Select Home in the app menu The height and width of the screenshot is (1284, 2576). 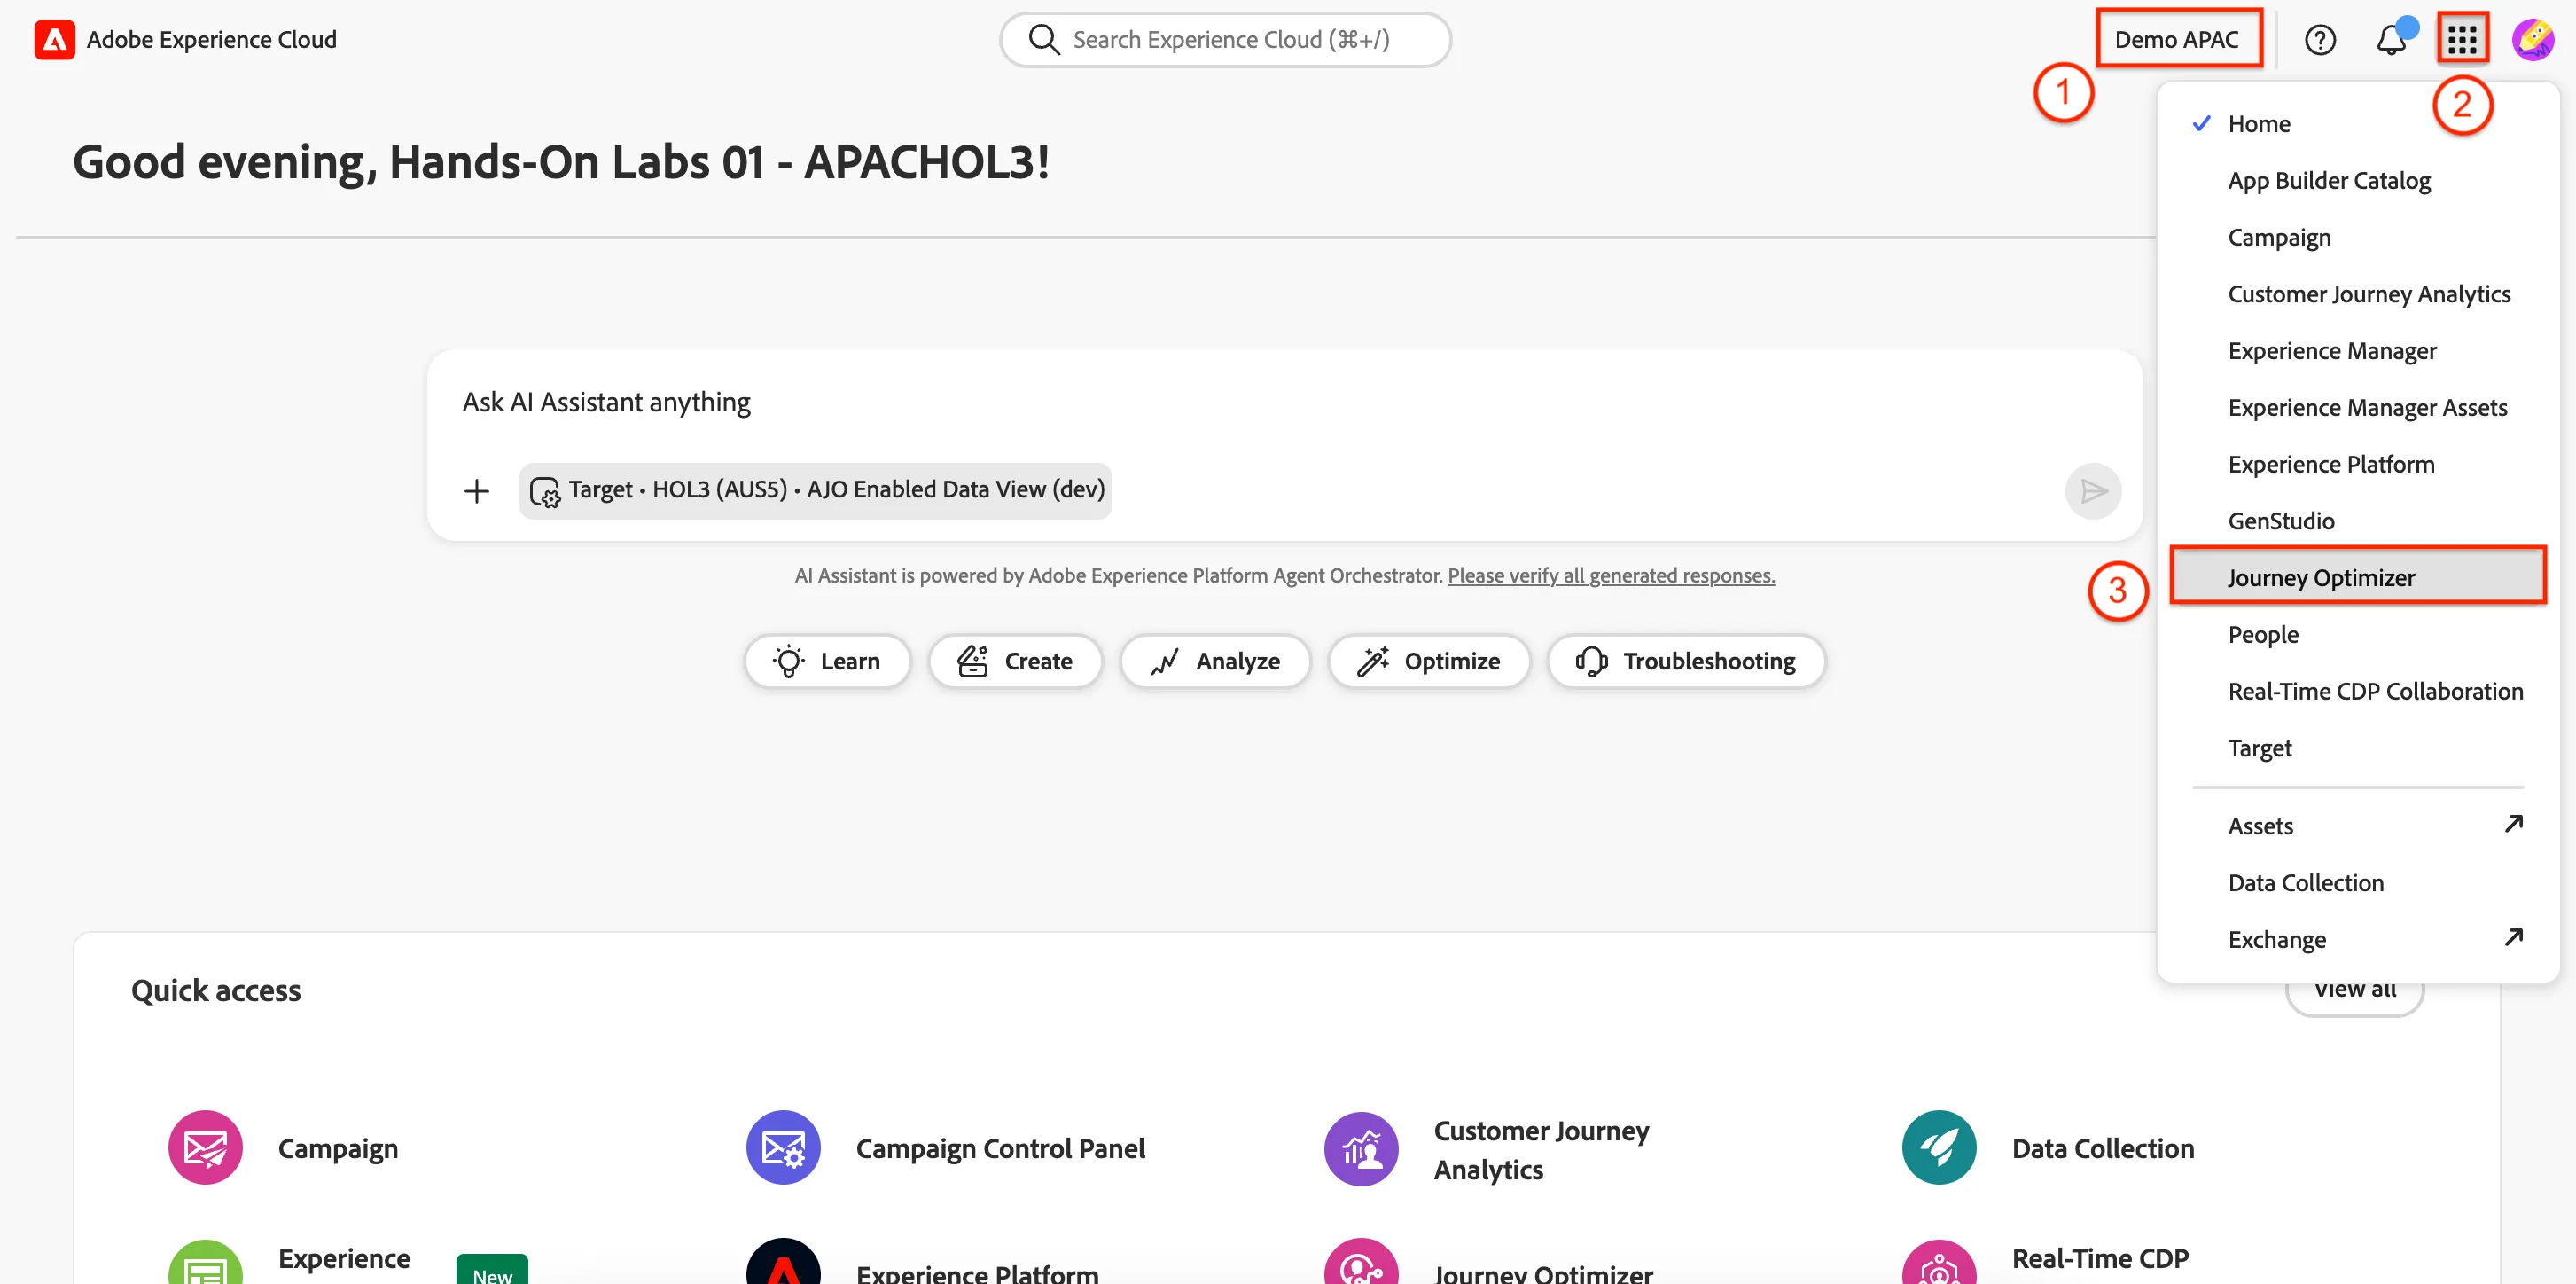[x=2358, y=124]
